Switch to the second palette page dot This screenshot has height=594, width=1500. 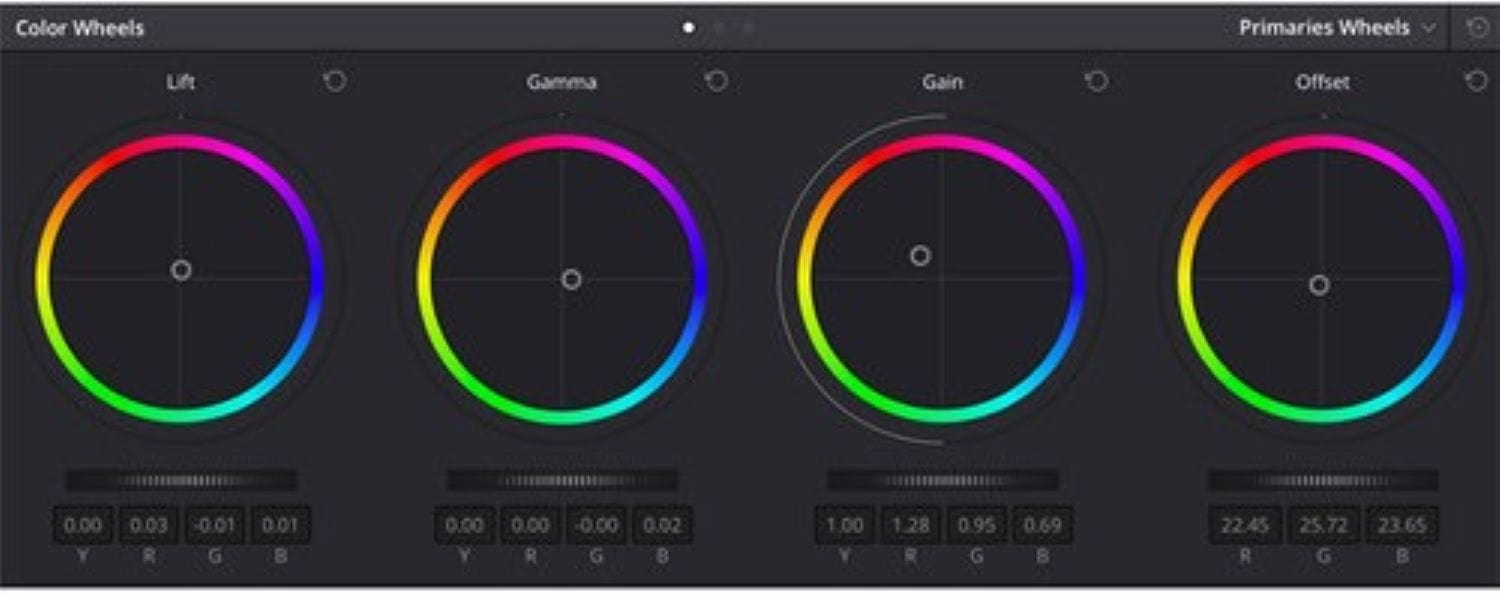[x=719, y=28]
